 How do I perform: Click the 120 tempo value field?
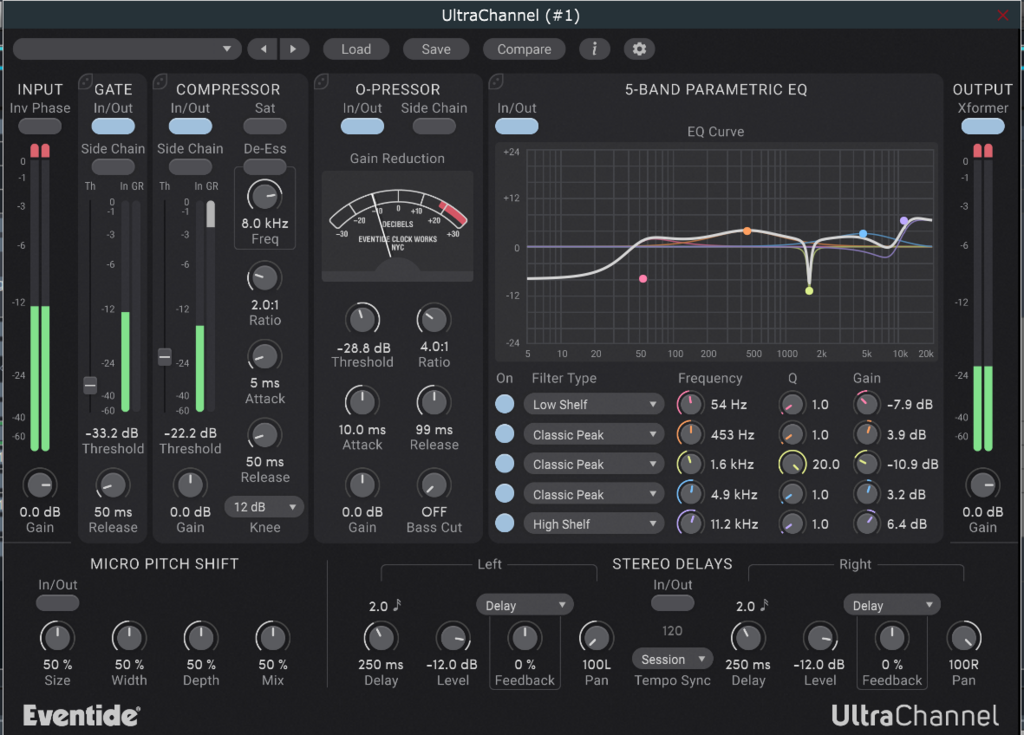[672, 630]
